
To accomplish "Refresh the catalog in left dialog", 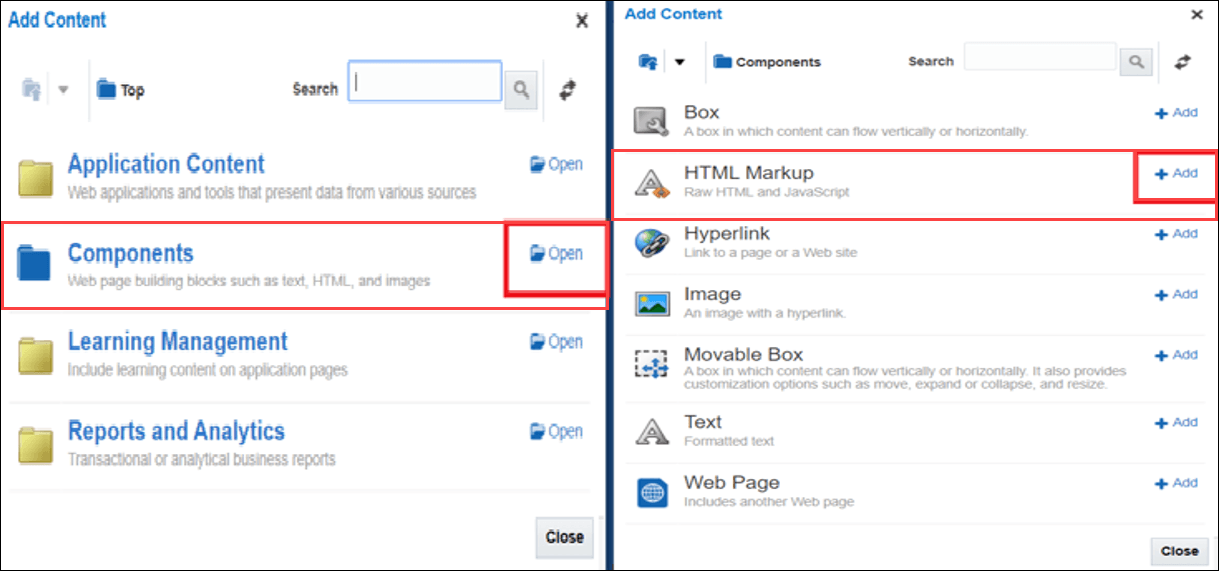I will click(x=568, y=89).
